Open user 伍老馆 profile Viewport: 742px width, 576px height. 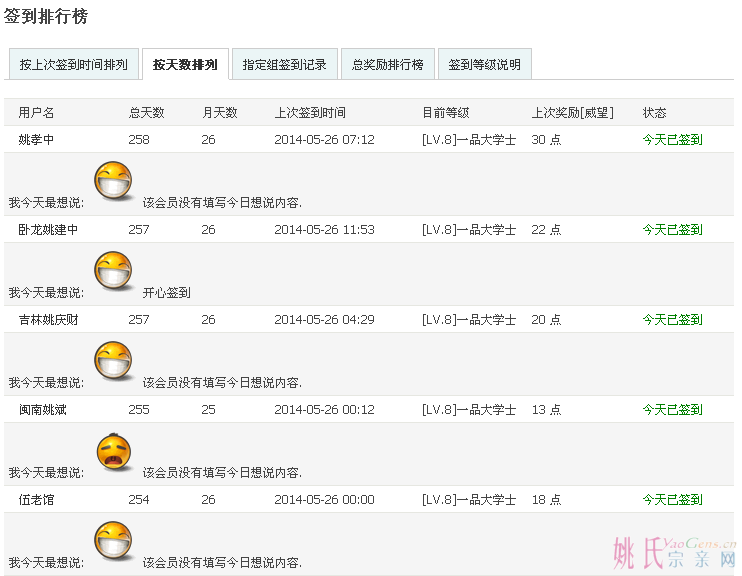[x=36, y=500]
